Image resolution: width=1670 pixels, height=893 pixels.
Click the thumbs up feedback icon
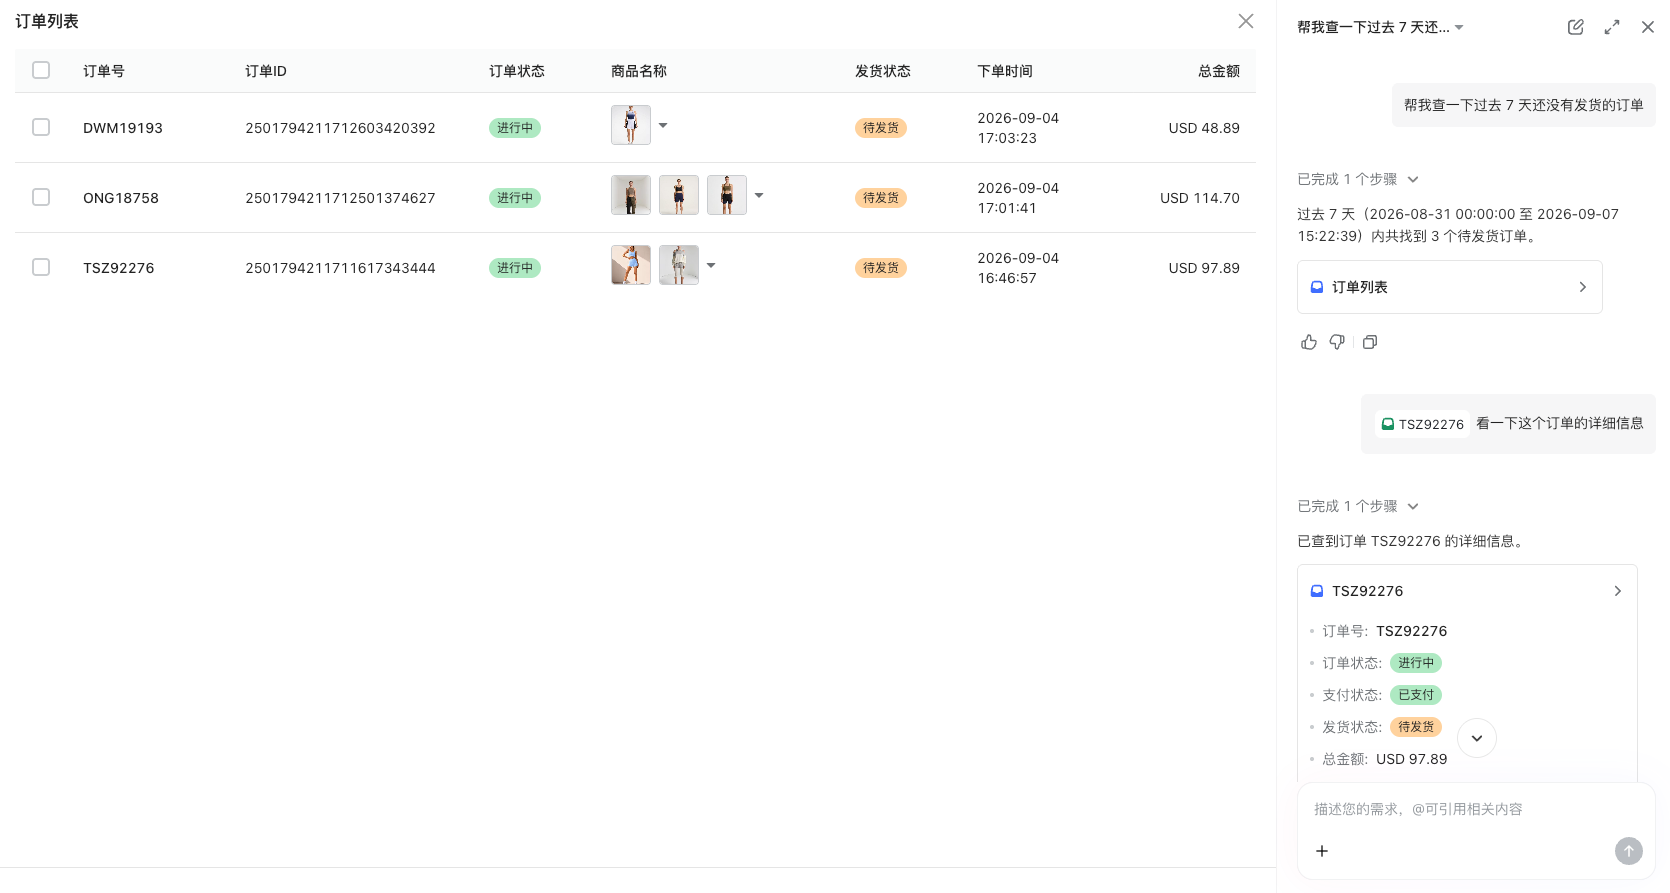coord(1309,342)
